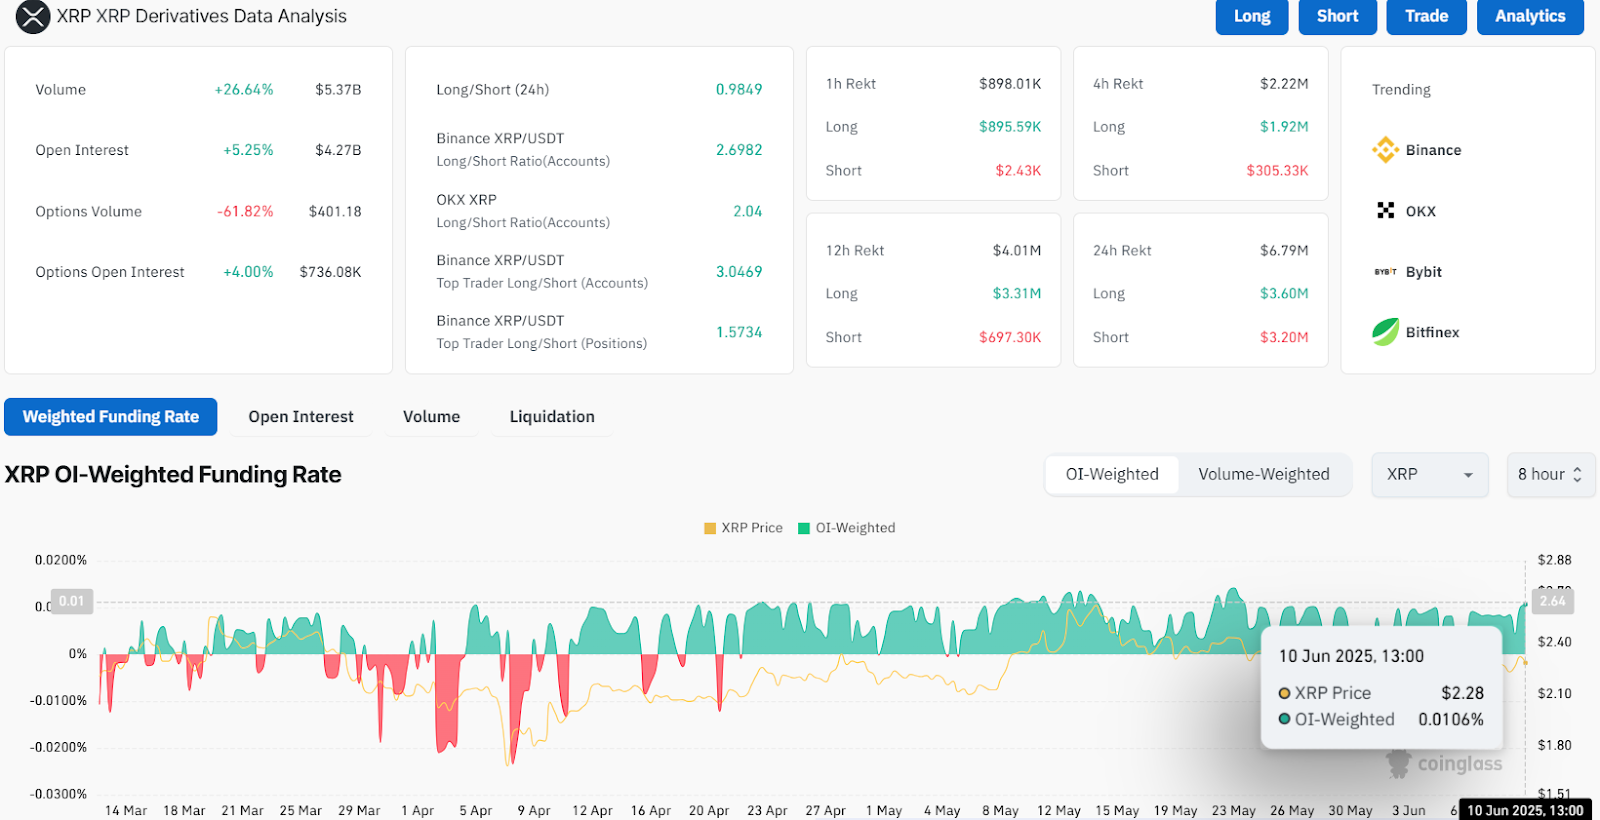This screenshot has width=1600, height=820.
Task: Click the Short button
Action: coord(1337,17)
